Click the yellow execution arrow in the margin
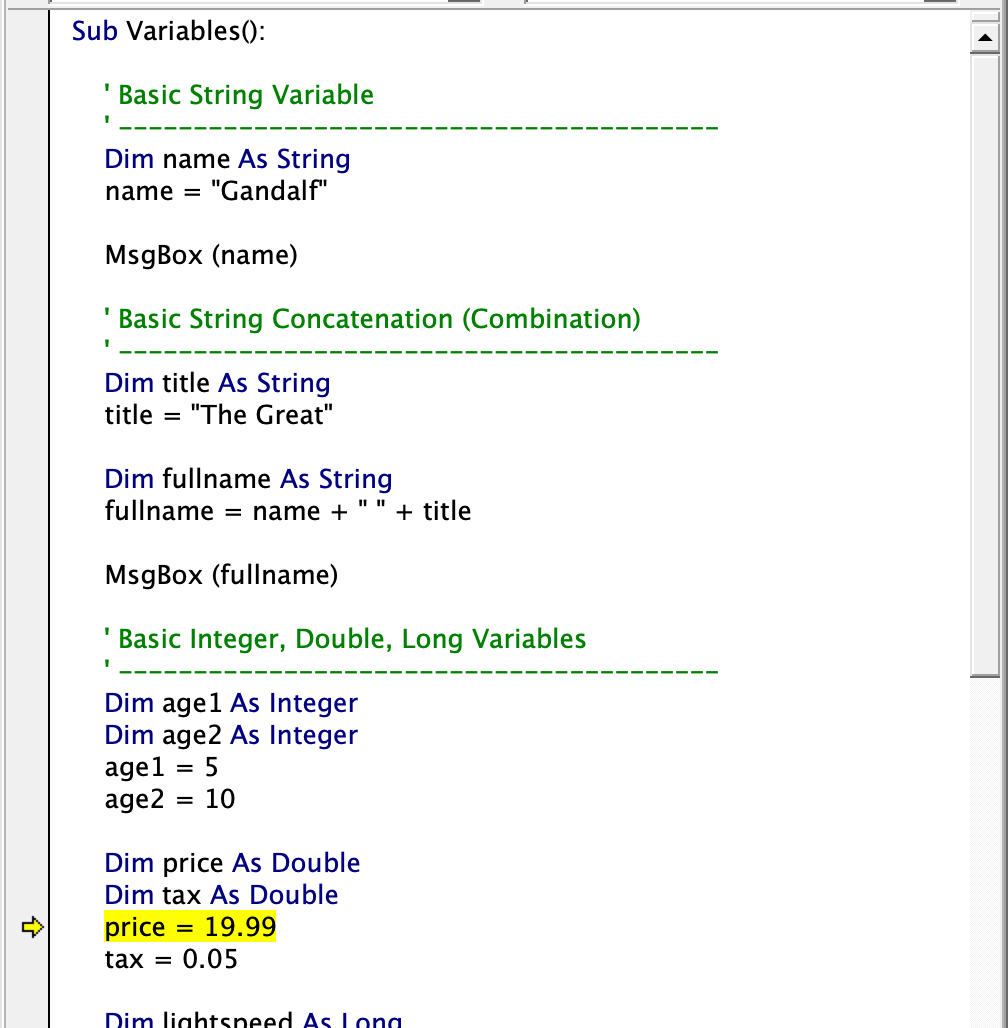This screenshot has width=1008, height=1028. [x=31, y=926]
